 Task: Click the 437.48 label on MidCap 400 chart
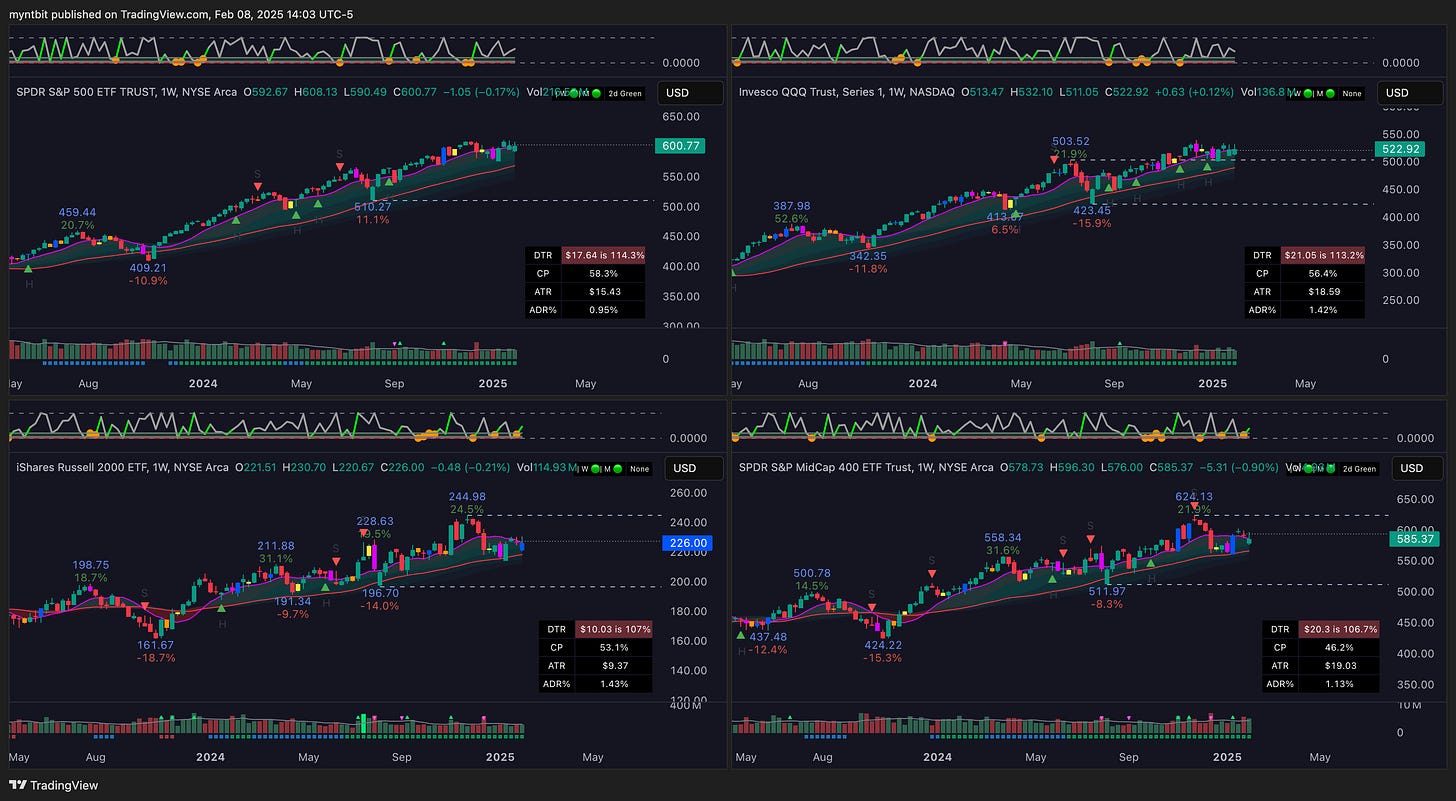(x=767, y=637)
